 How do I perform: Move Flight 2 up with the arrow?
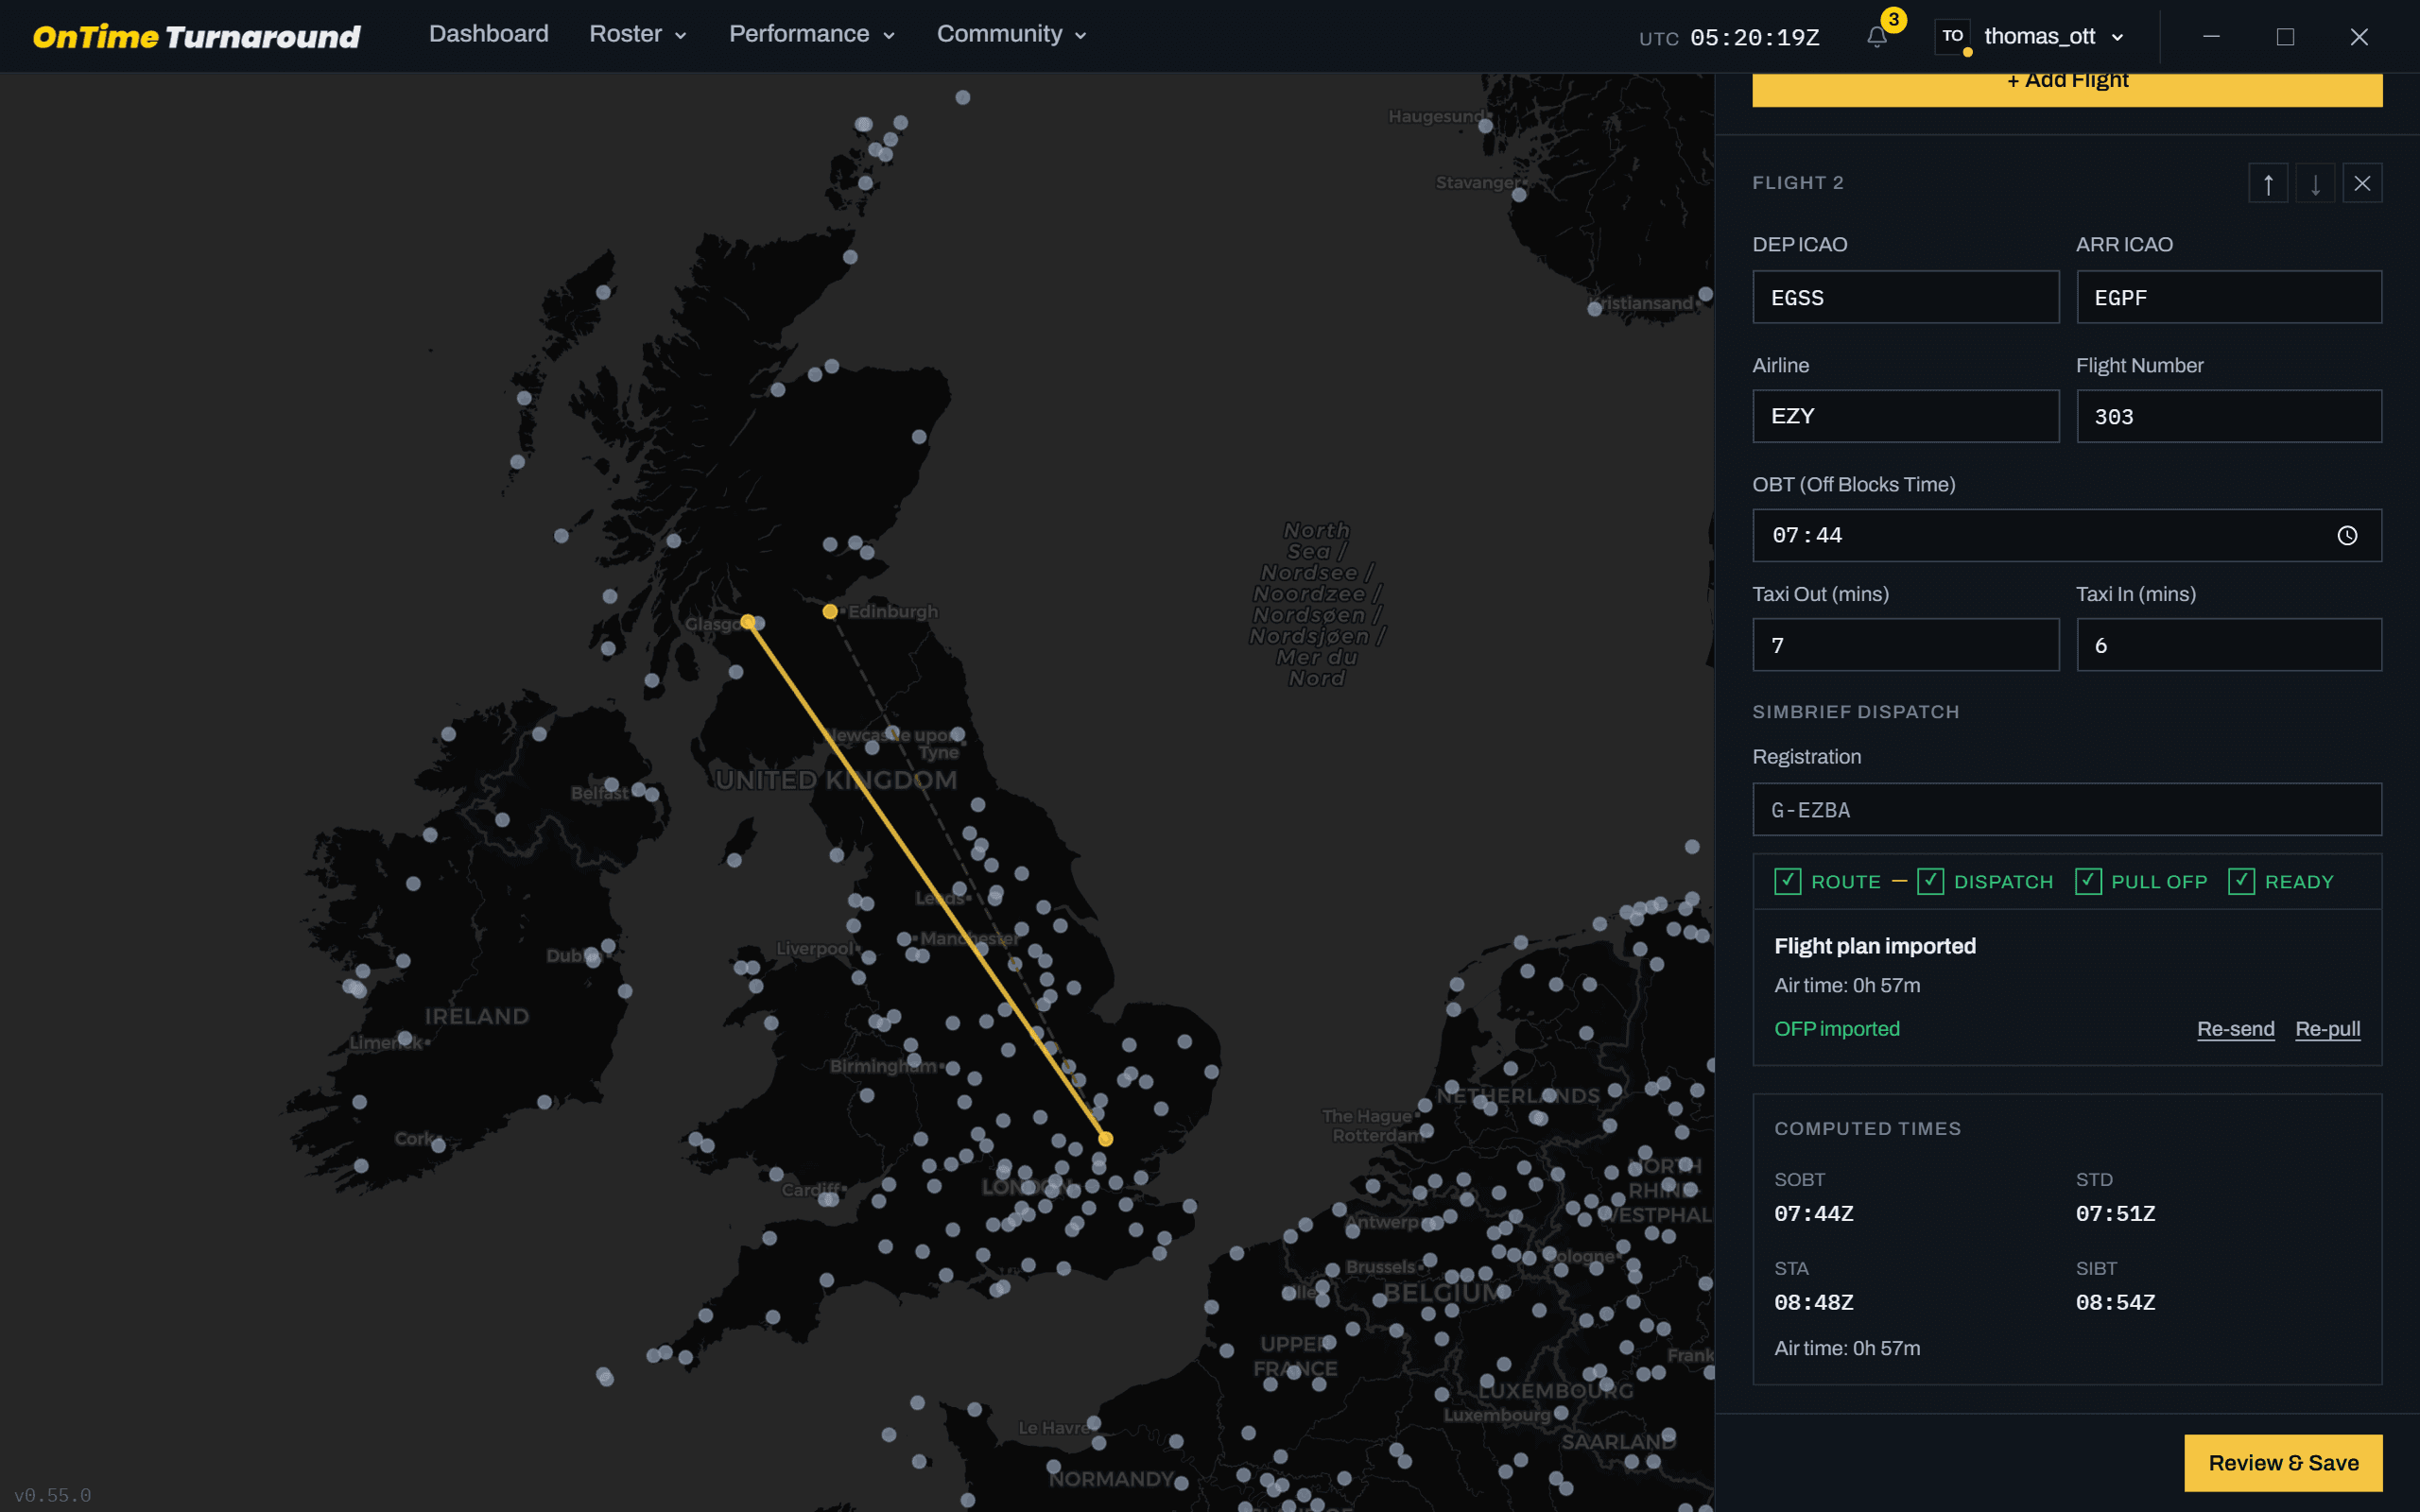click(x=2268, y=184)
